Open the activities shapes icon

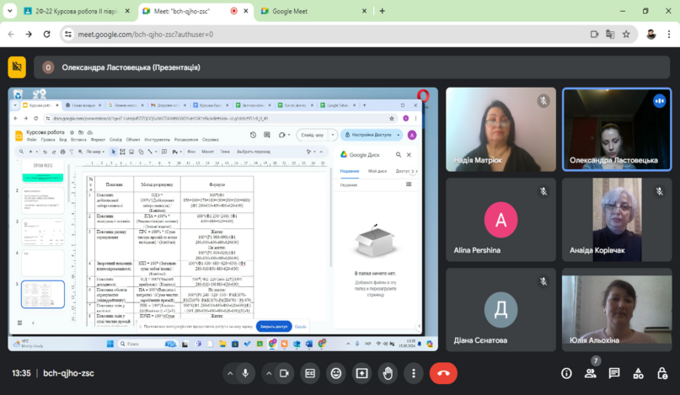[x=638, y=373]
